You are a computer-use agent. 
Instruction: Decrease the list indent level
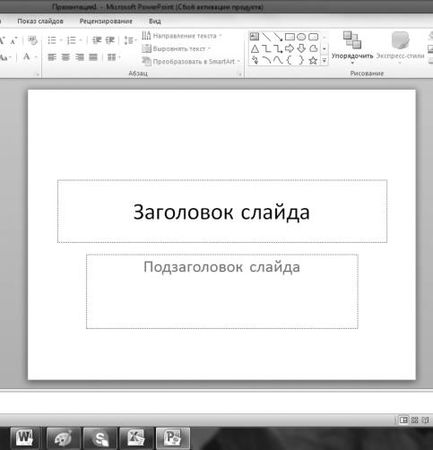(x=97, y=40)
